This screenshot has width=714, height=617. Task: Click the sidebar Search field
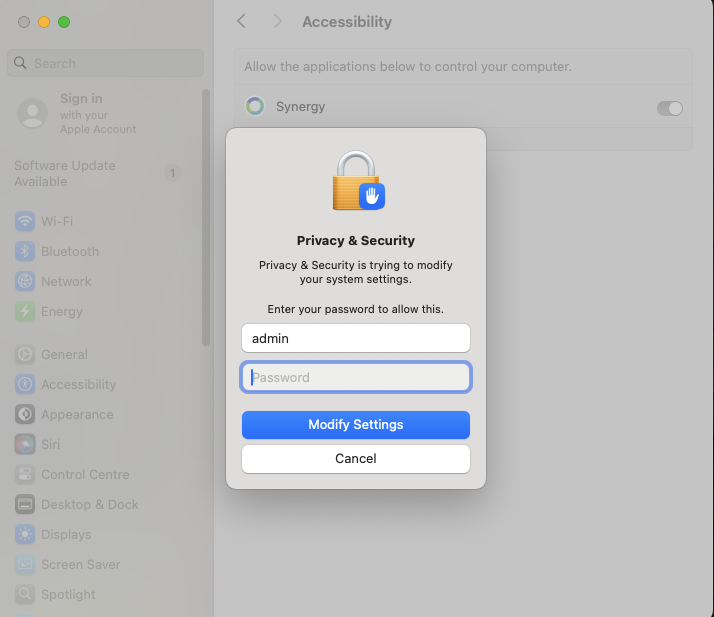106,63
